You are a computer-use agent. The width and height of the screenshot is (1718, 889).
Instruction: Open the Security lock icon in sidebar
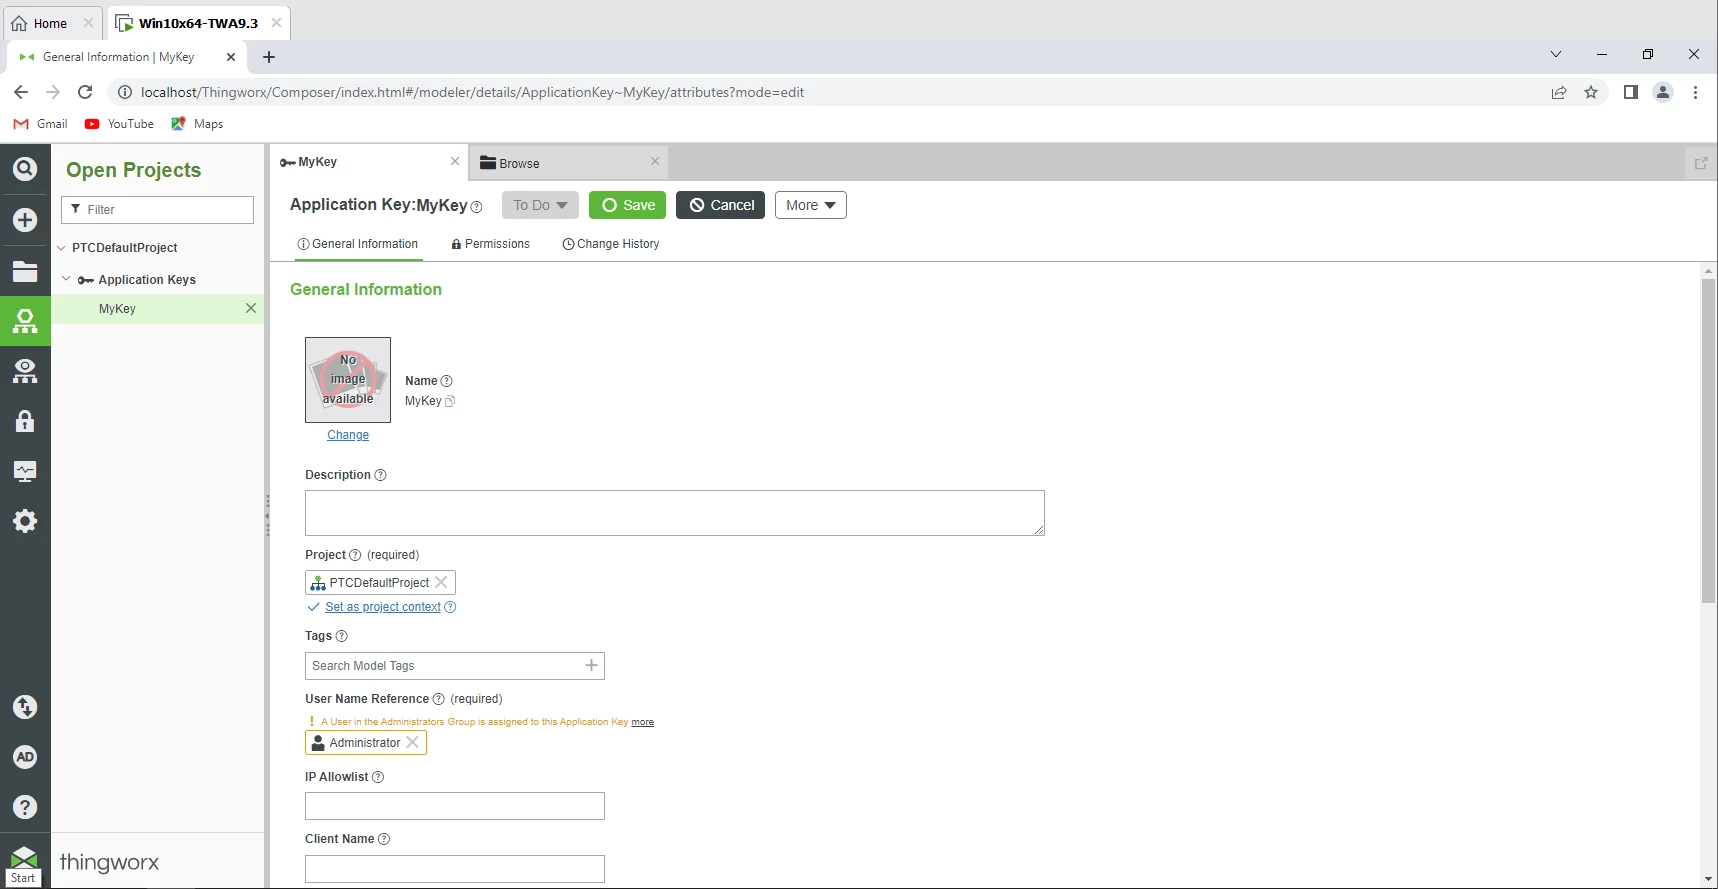(x=25, y=421)
